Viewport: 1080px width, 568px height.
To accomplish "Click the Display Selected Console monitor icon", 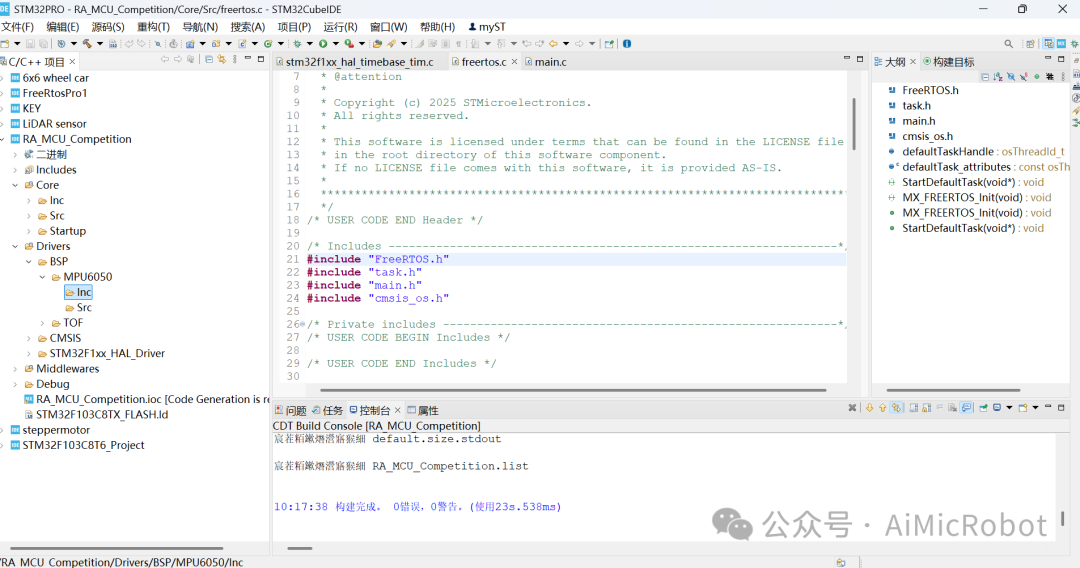I will click(997, 407).
